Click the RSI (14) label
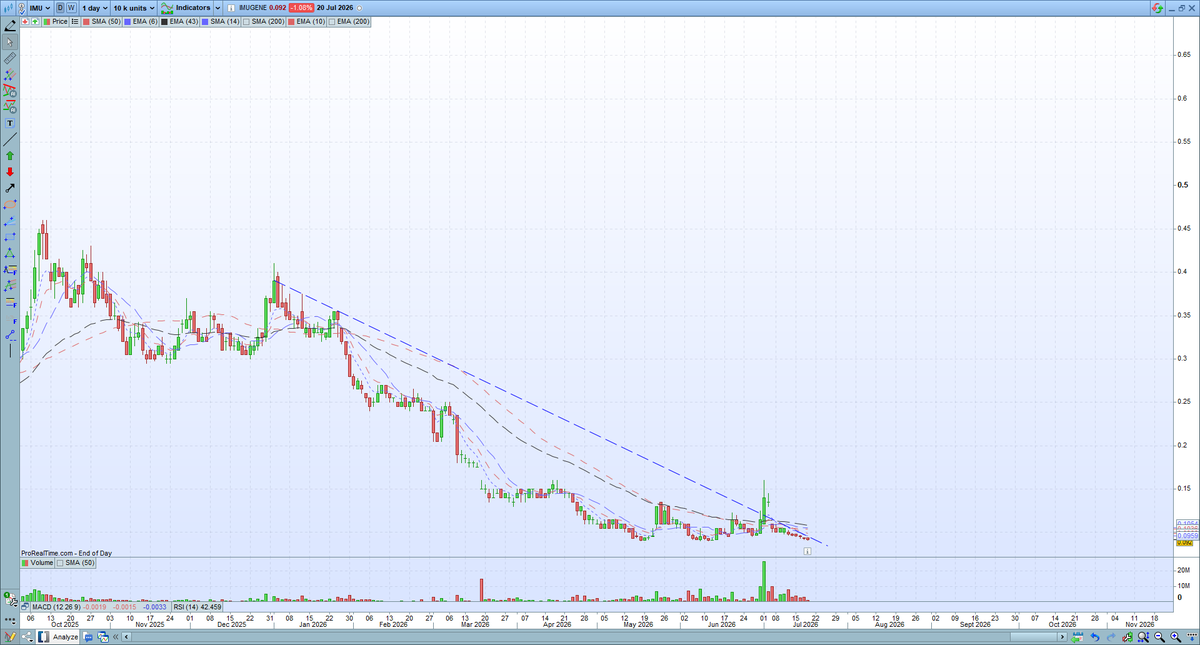The height and width of the screenshot is (645, 1200). [x=187, y=607]
